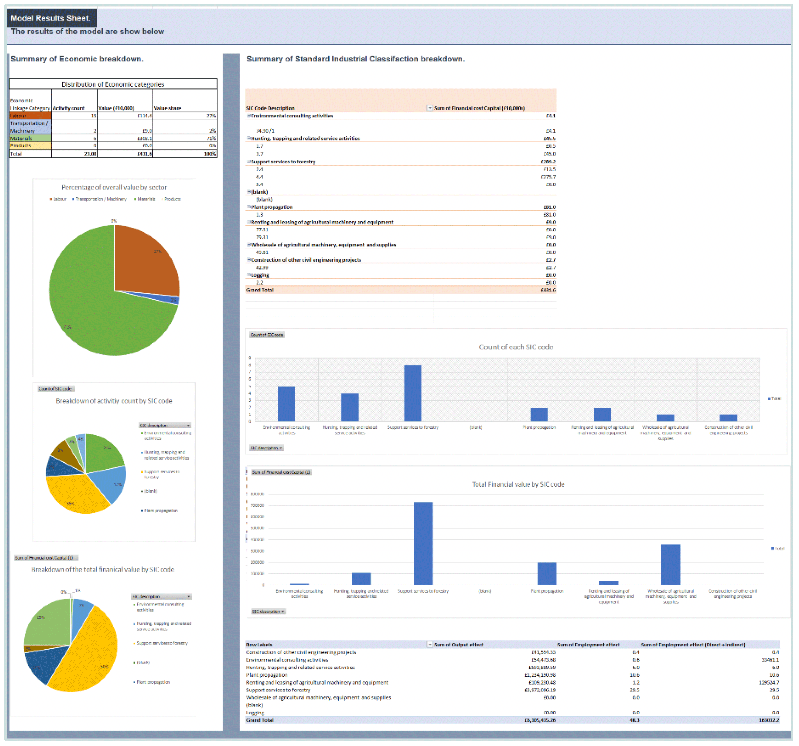The width and height of the screenshot is (799, 746).
Task: Click Plant propagation legend entry in activity count chart
Action: (x=159, y=511)
